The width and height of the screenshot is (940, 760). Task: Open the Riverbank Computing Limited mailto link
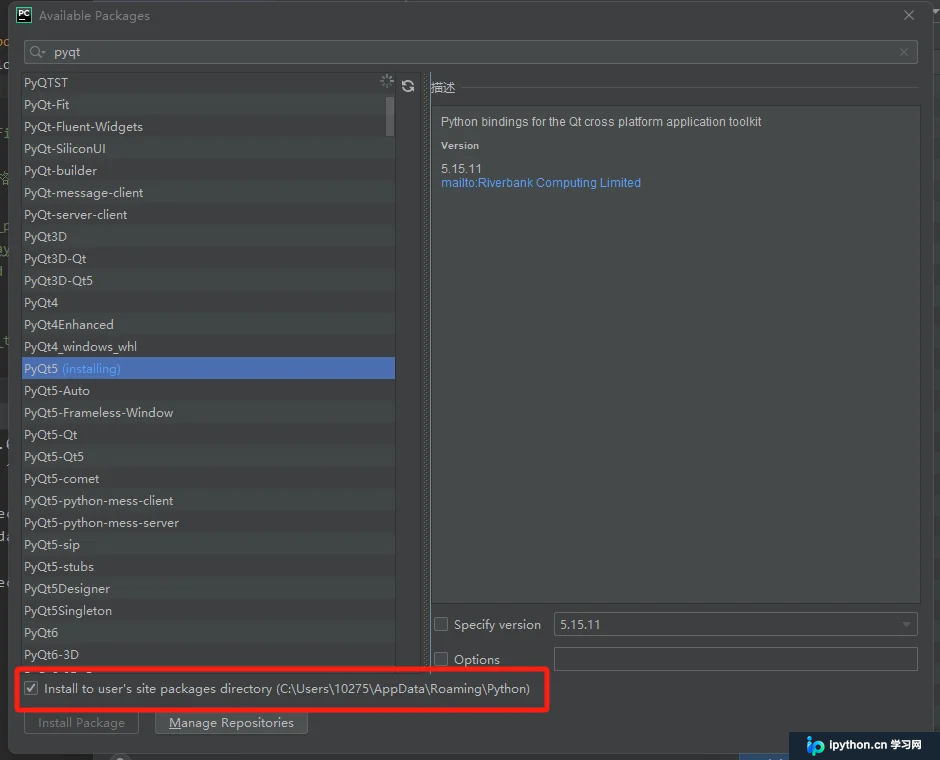(x=541, y=183)
